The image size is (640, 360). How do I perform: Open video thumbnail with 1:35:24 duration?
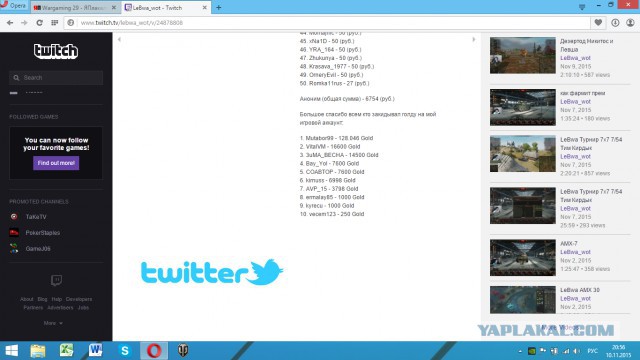(522, 107)
